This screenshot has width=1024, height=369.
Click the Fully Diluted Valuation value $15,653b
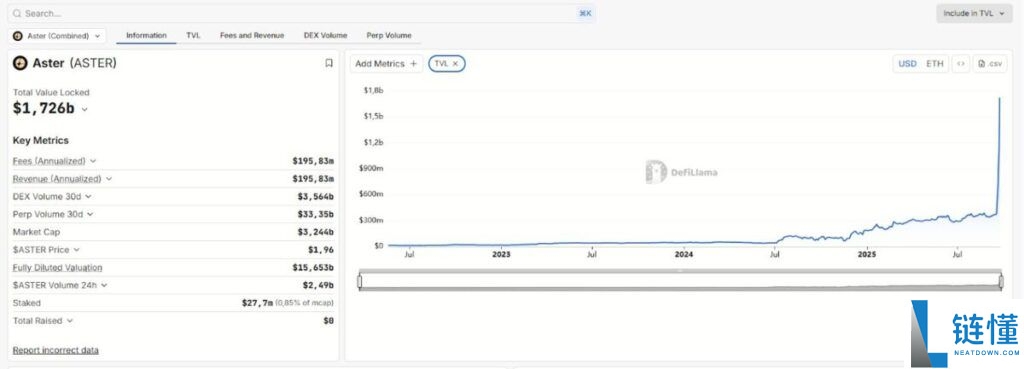tap(313, 267)
